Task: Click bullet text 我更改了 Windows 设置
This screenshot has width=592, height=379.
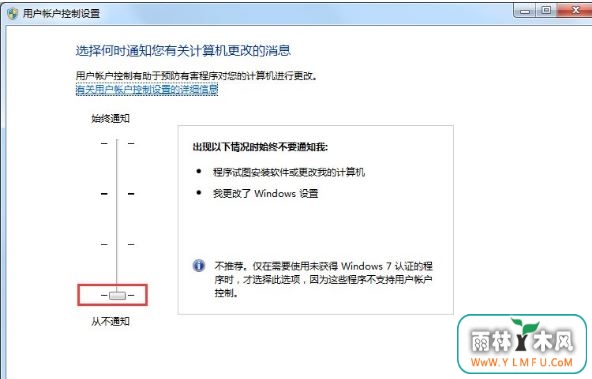Action: (265, 194)
